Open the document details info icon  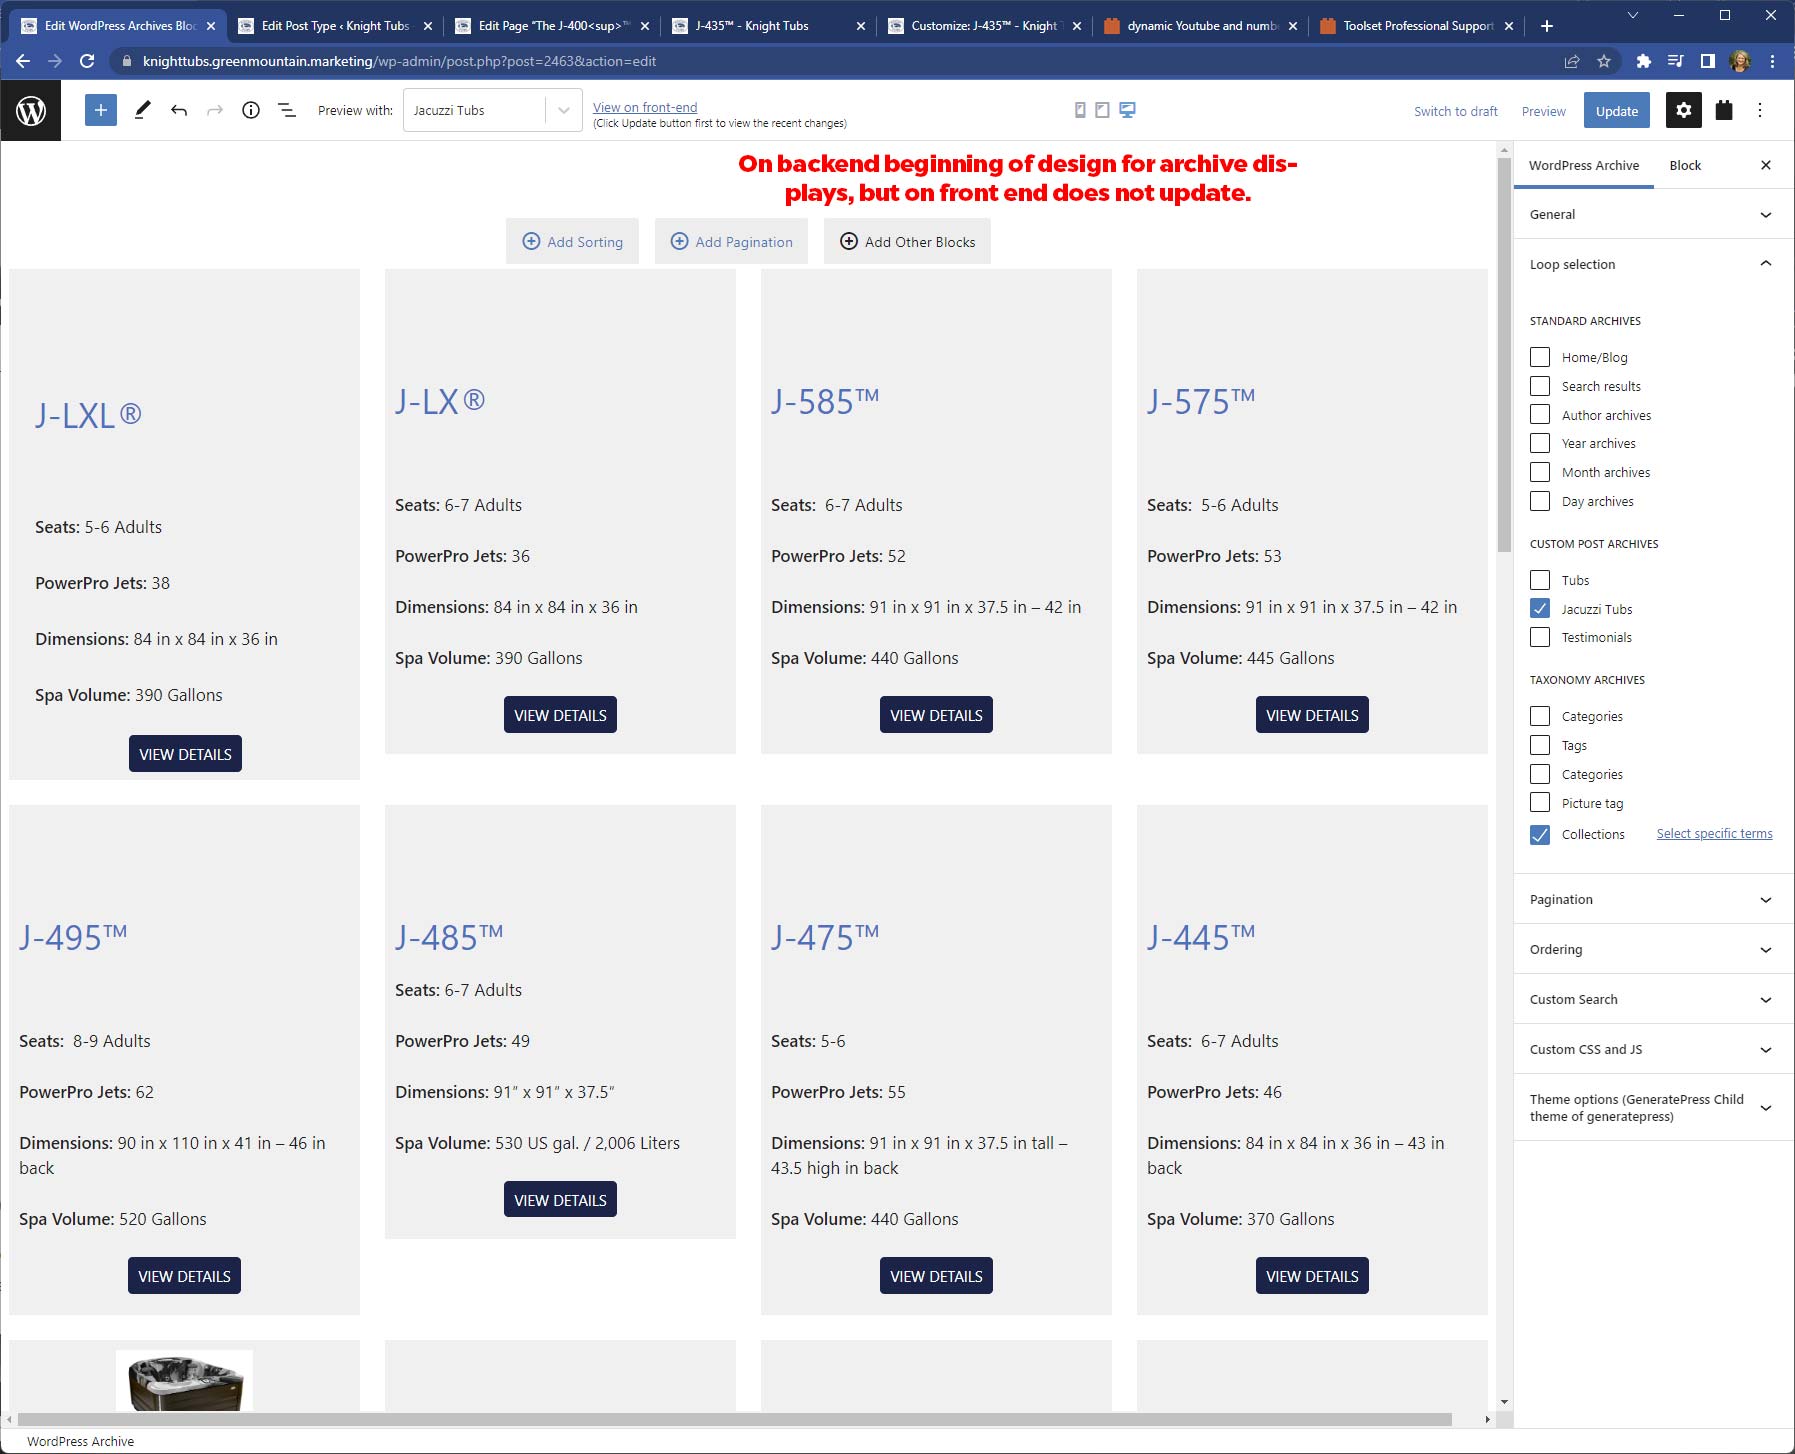[251, 110]
